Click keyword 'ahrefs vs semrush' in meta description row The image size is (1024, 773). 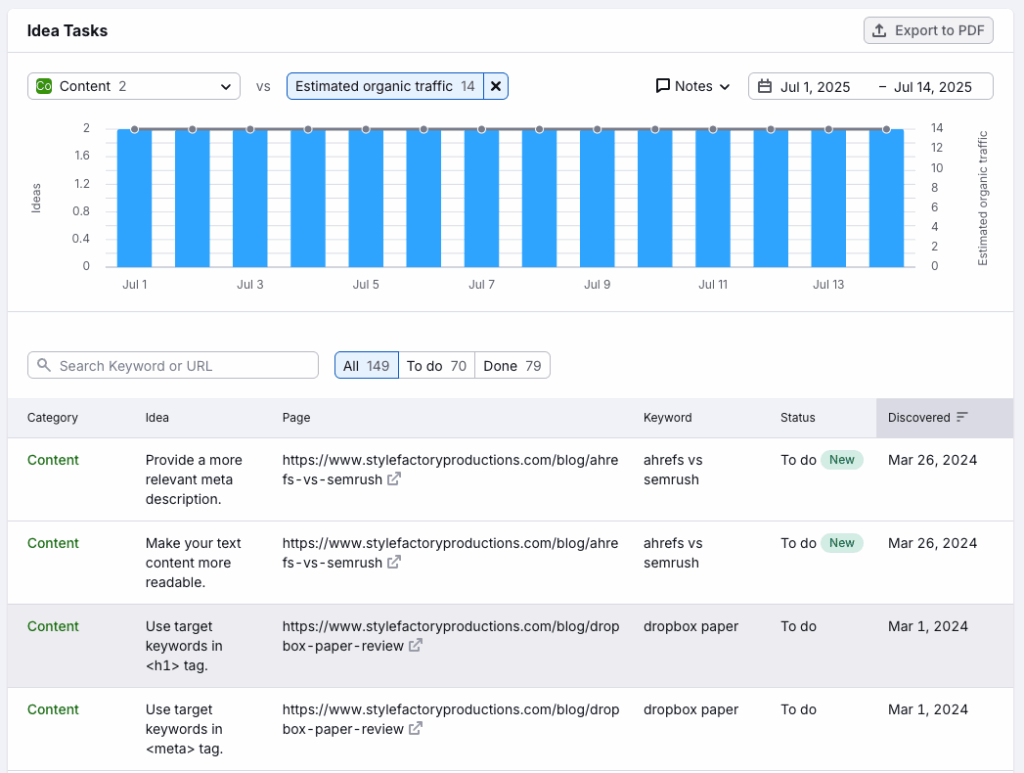tap(673, 469)
